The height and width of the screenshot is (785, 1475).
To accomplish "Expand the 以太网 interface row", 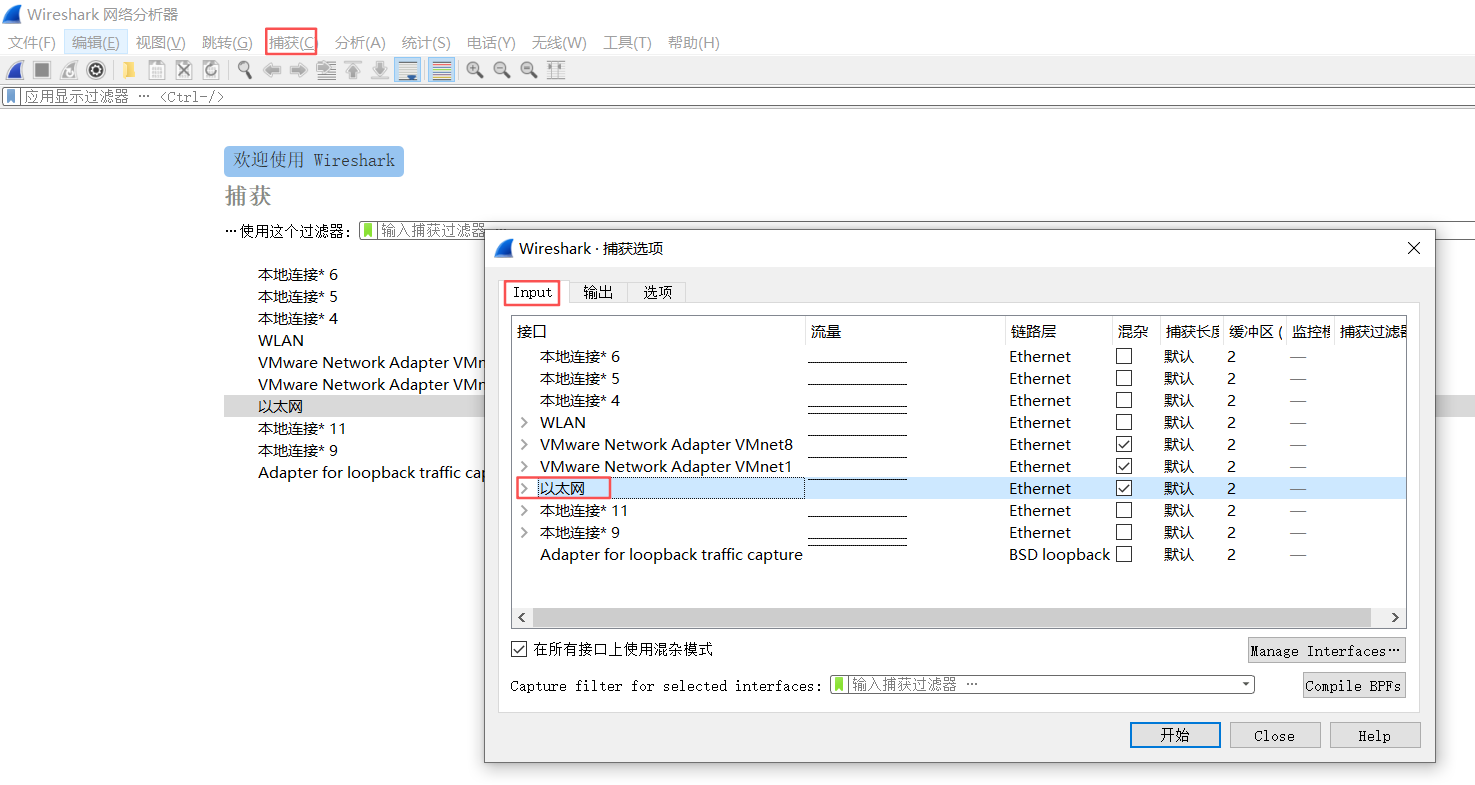I will 524,488.
